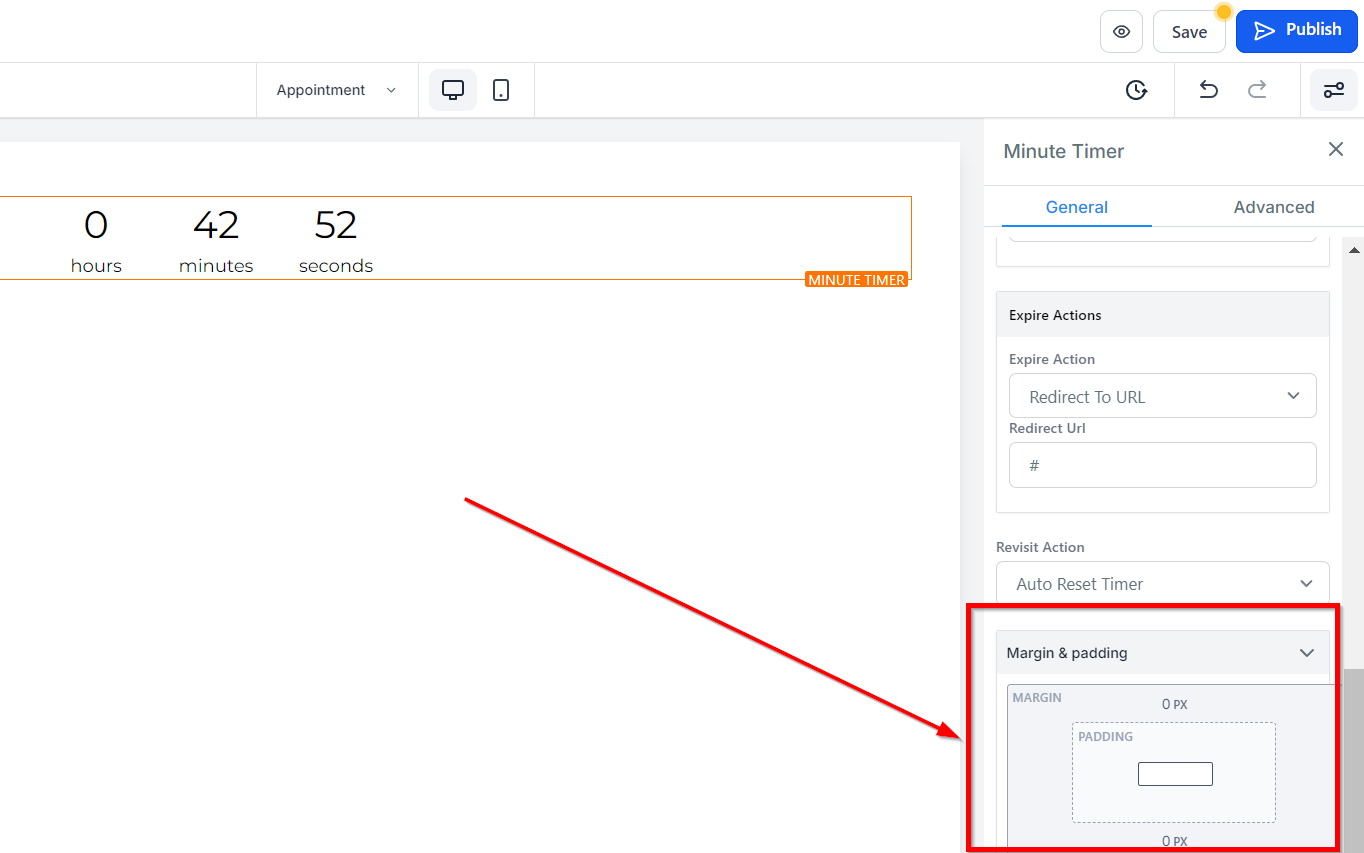Switch to mobile view icon
The image size is (1364, 853).
click(501, 90)
